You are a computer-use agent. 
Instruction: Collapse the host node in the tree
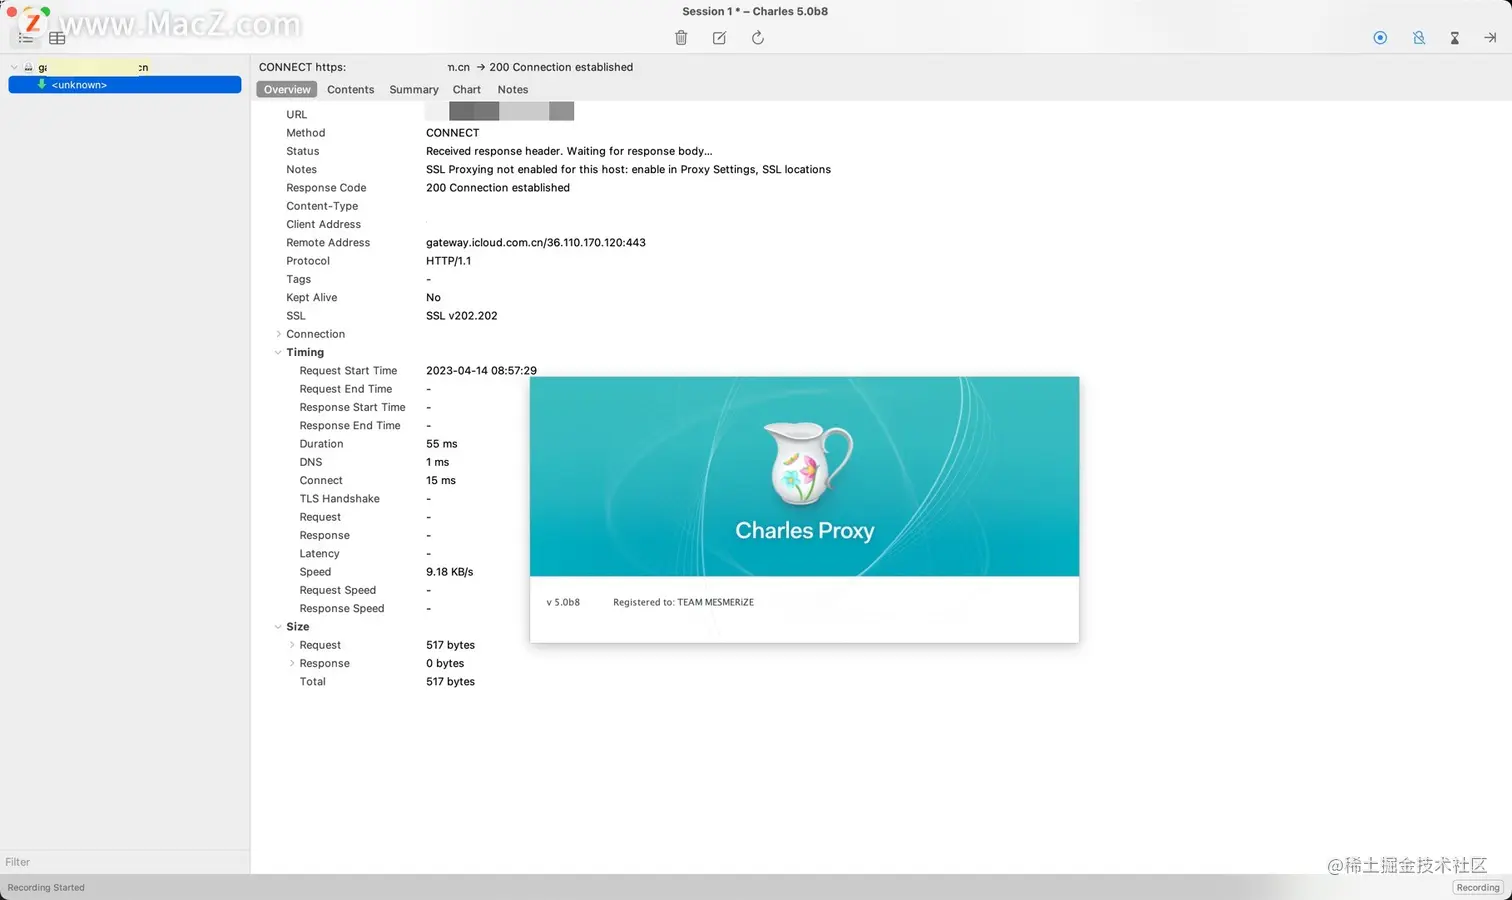click(x=14, y=67)
